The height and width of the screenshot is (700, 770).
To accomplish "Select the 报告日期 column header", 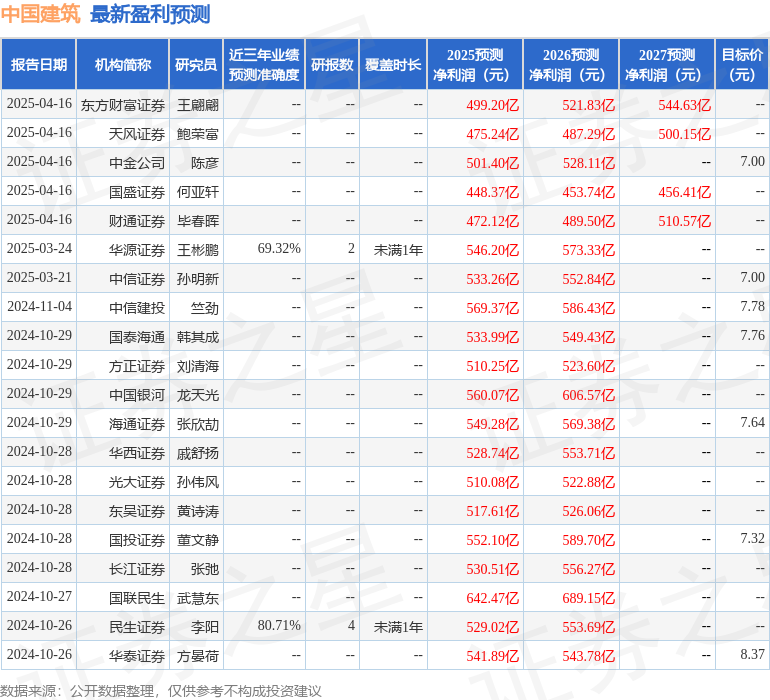I will pos(39,65).
